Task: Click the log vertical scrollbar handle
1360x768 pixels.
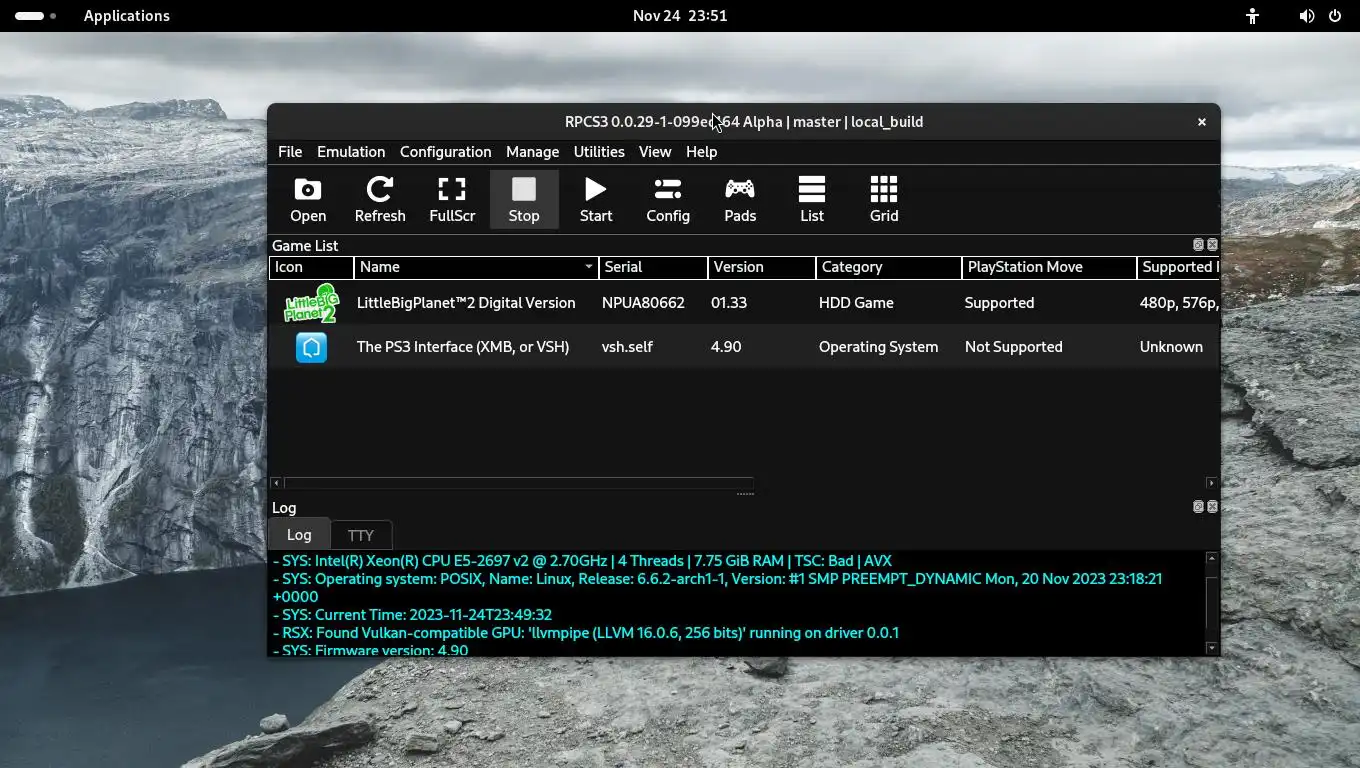Action: pyautogui.click(x=1212, y=602)
